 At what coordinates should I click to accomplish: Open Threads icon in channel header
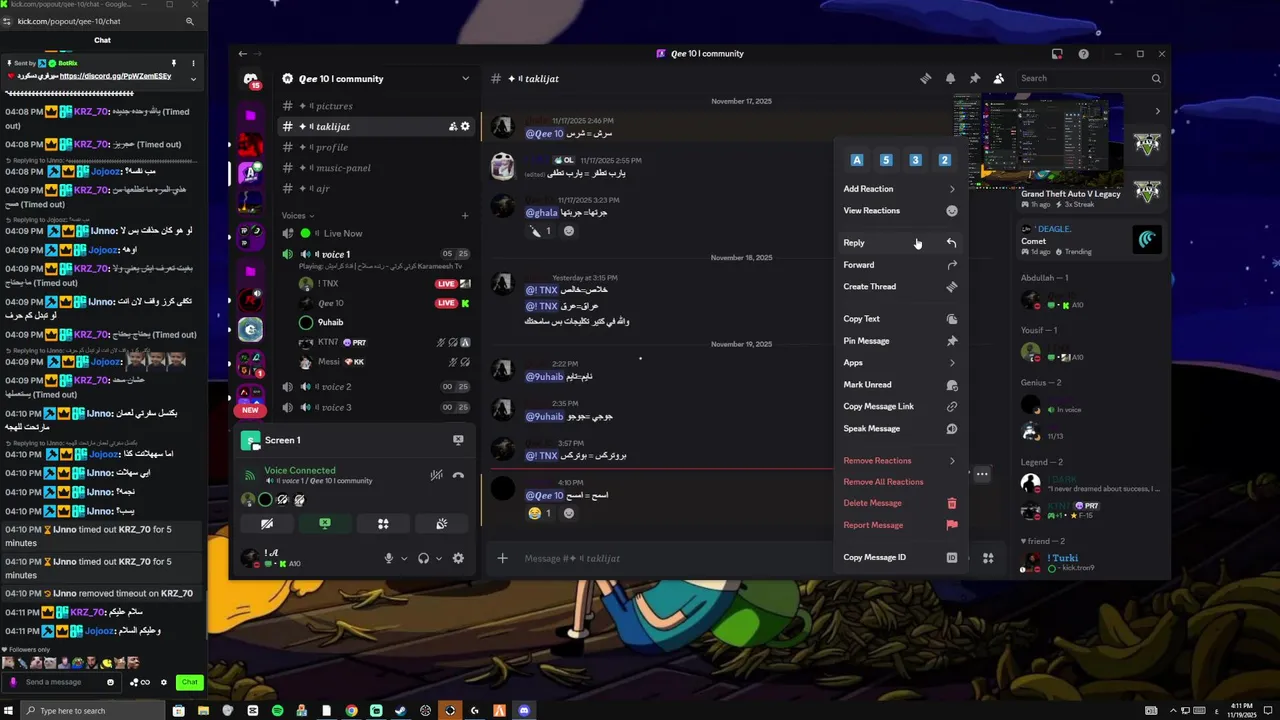(926, 78)
